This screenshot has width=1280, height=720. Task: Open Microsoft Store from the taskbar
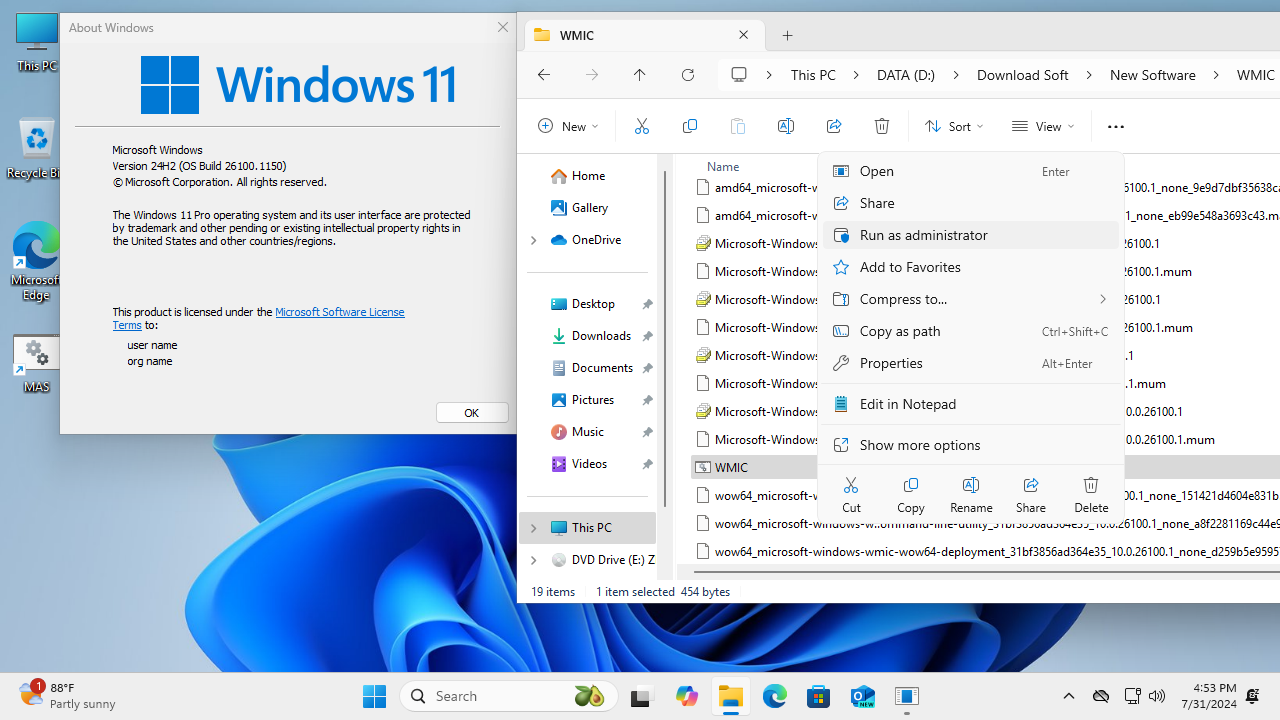(819, 696)
